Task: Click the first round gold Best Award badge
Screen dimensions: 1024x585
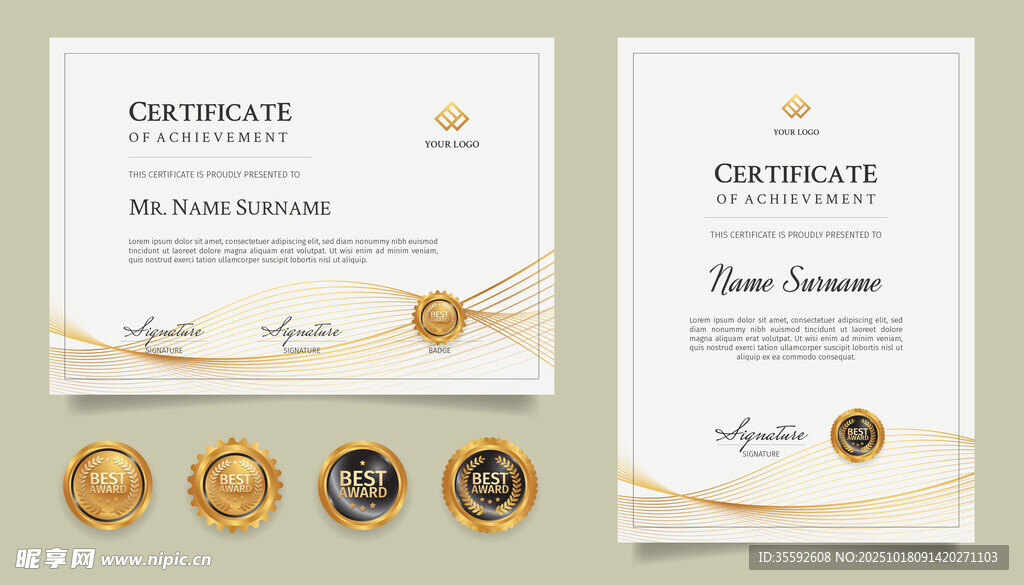Action: tap(108, 485)
